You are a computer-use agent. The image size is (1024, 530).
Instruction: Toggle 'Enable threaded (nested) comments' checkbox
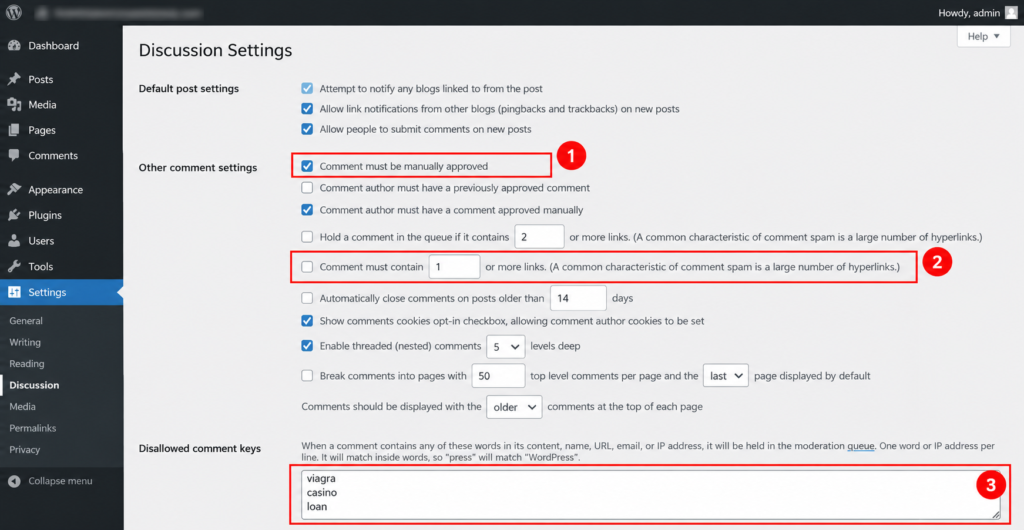point(307,346)
